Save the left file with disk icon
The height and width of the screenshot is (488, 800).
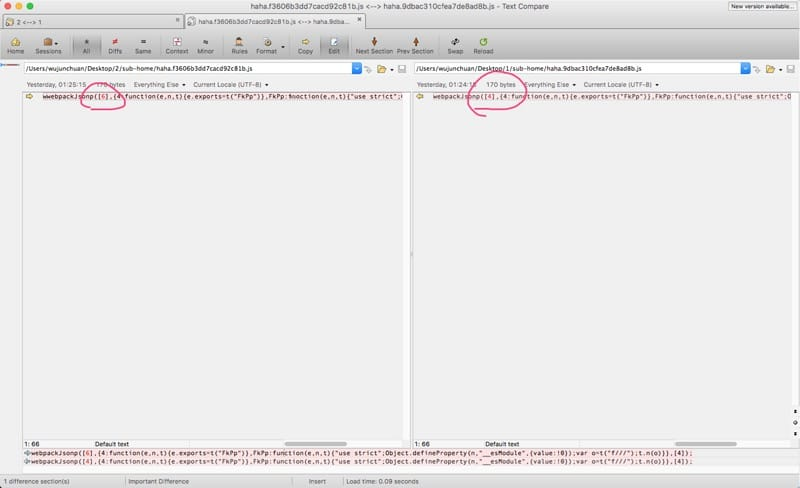[x=402, y=69]
